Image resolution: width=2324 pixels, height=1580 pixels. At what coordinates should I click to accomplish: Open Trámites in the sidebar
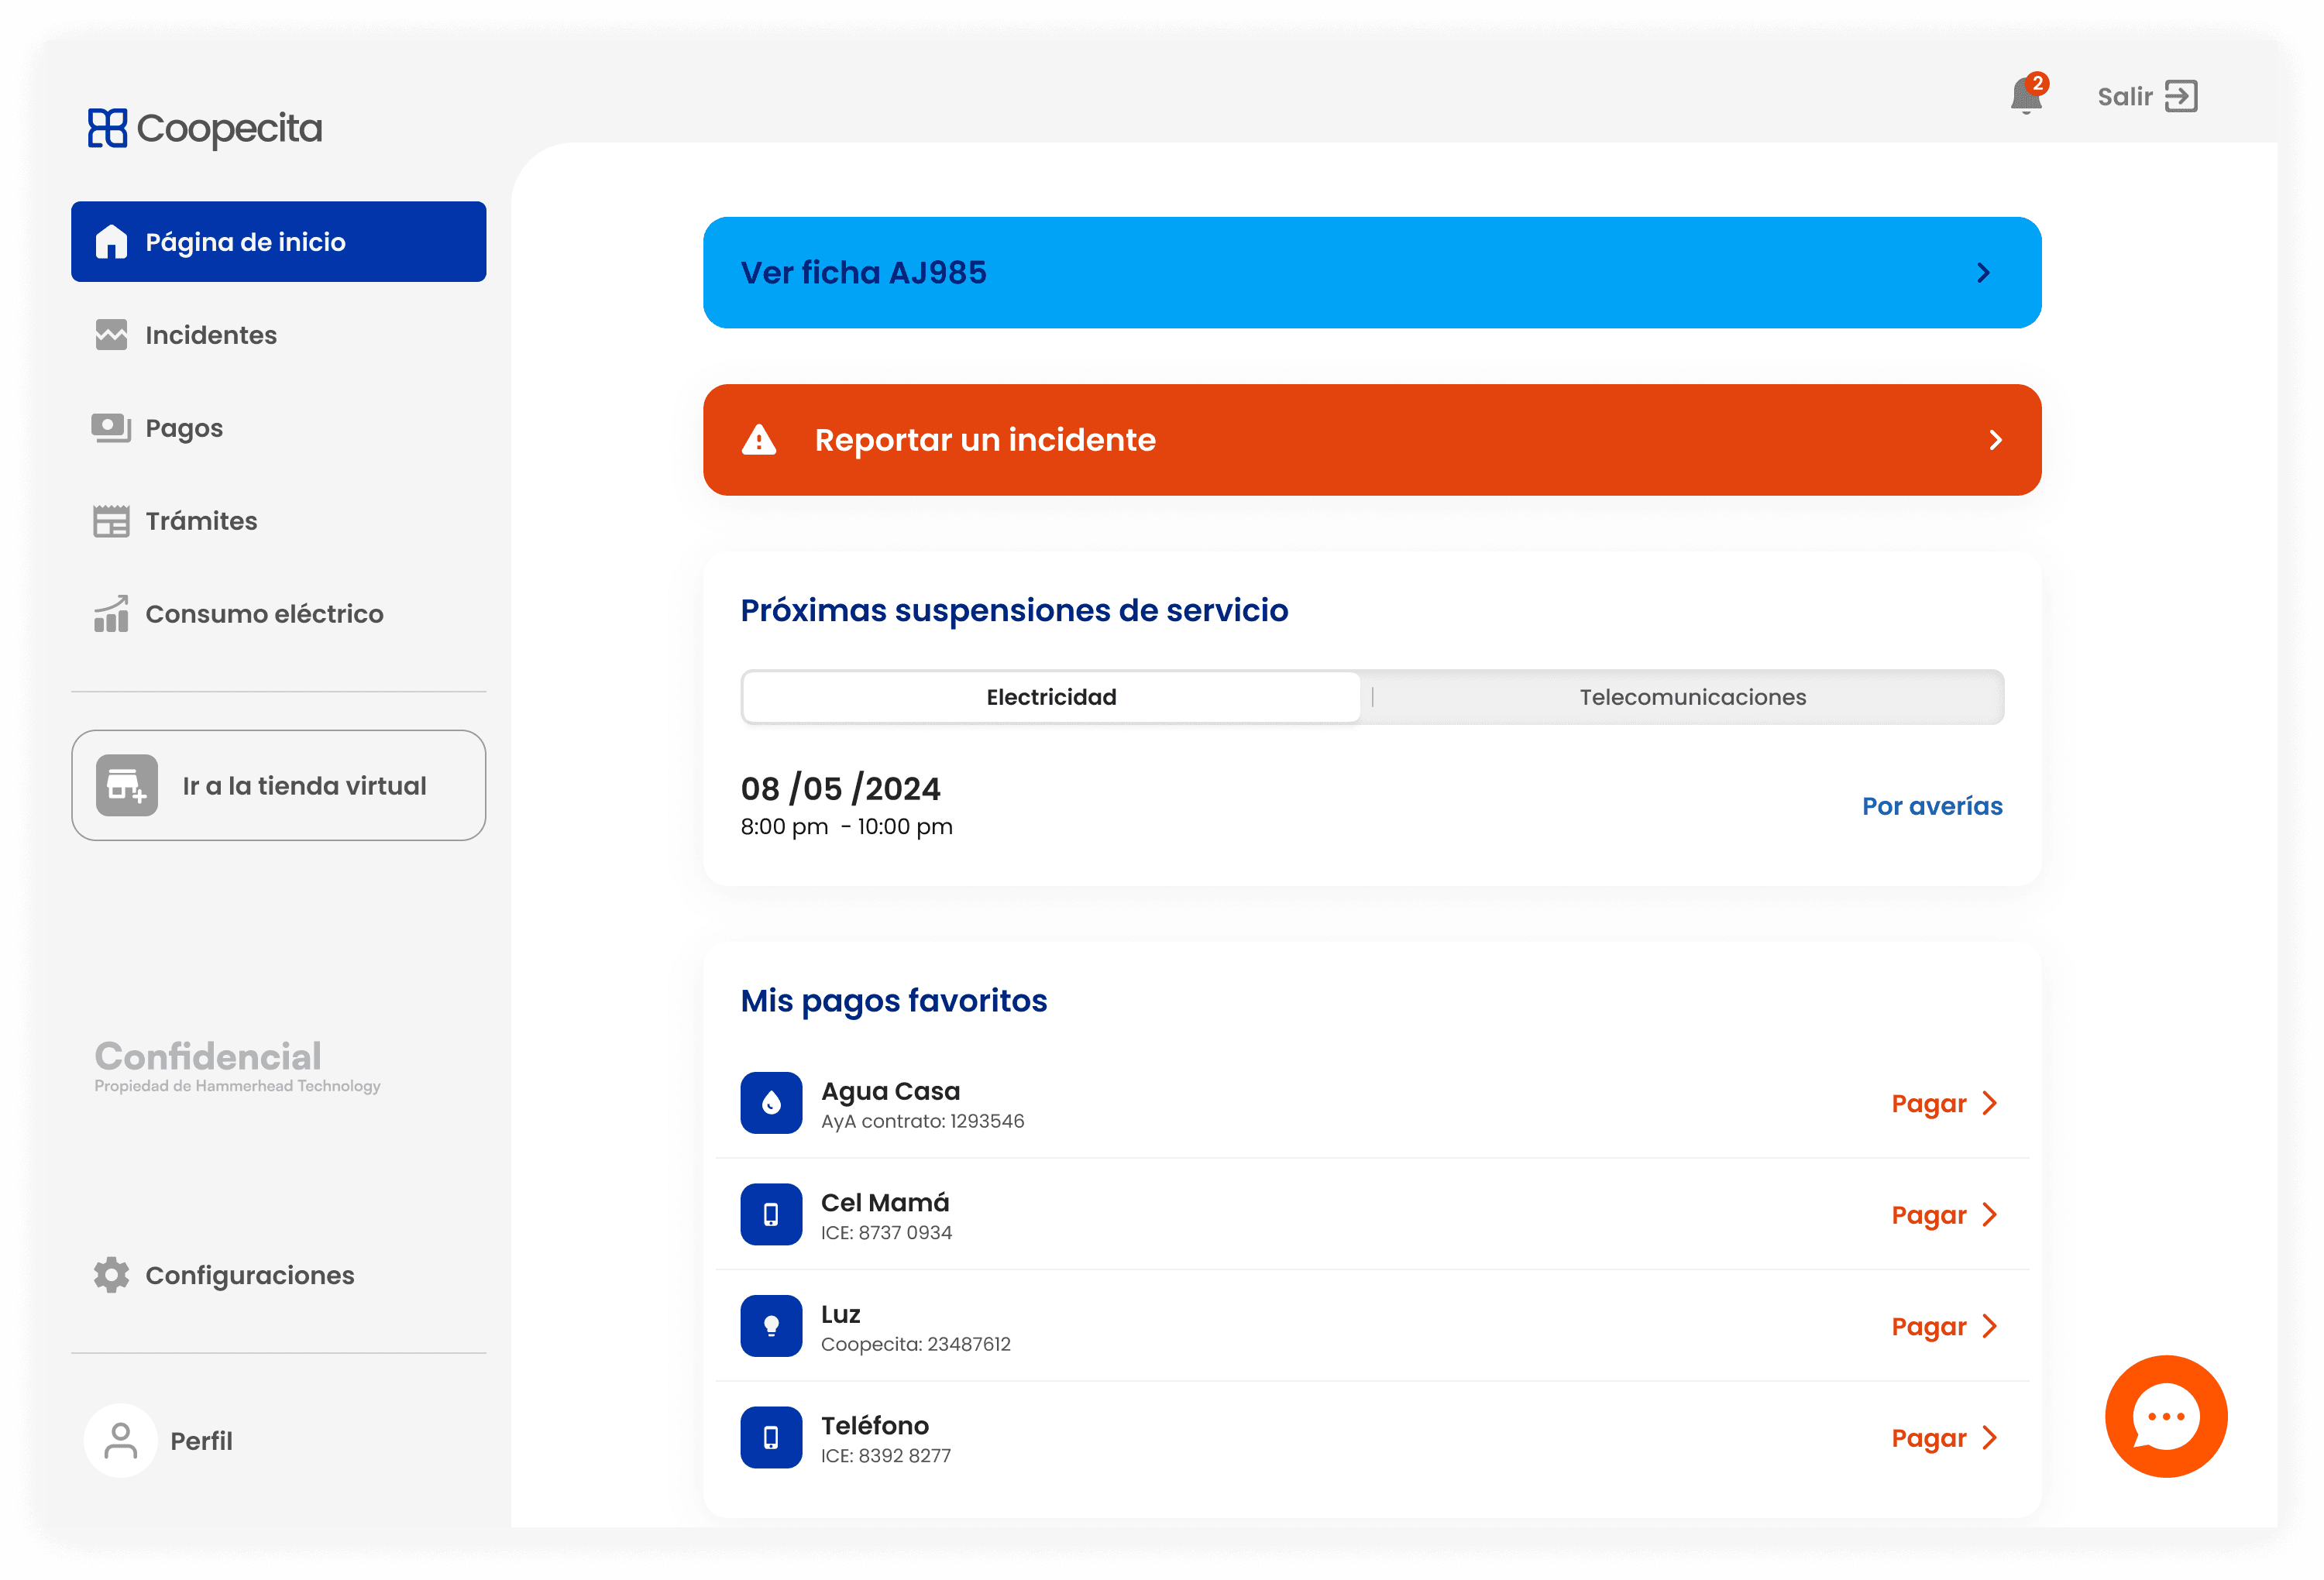tap(201, 521)
